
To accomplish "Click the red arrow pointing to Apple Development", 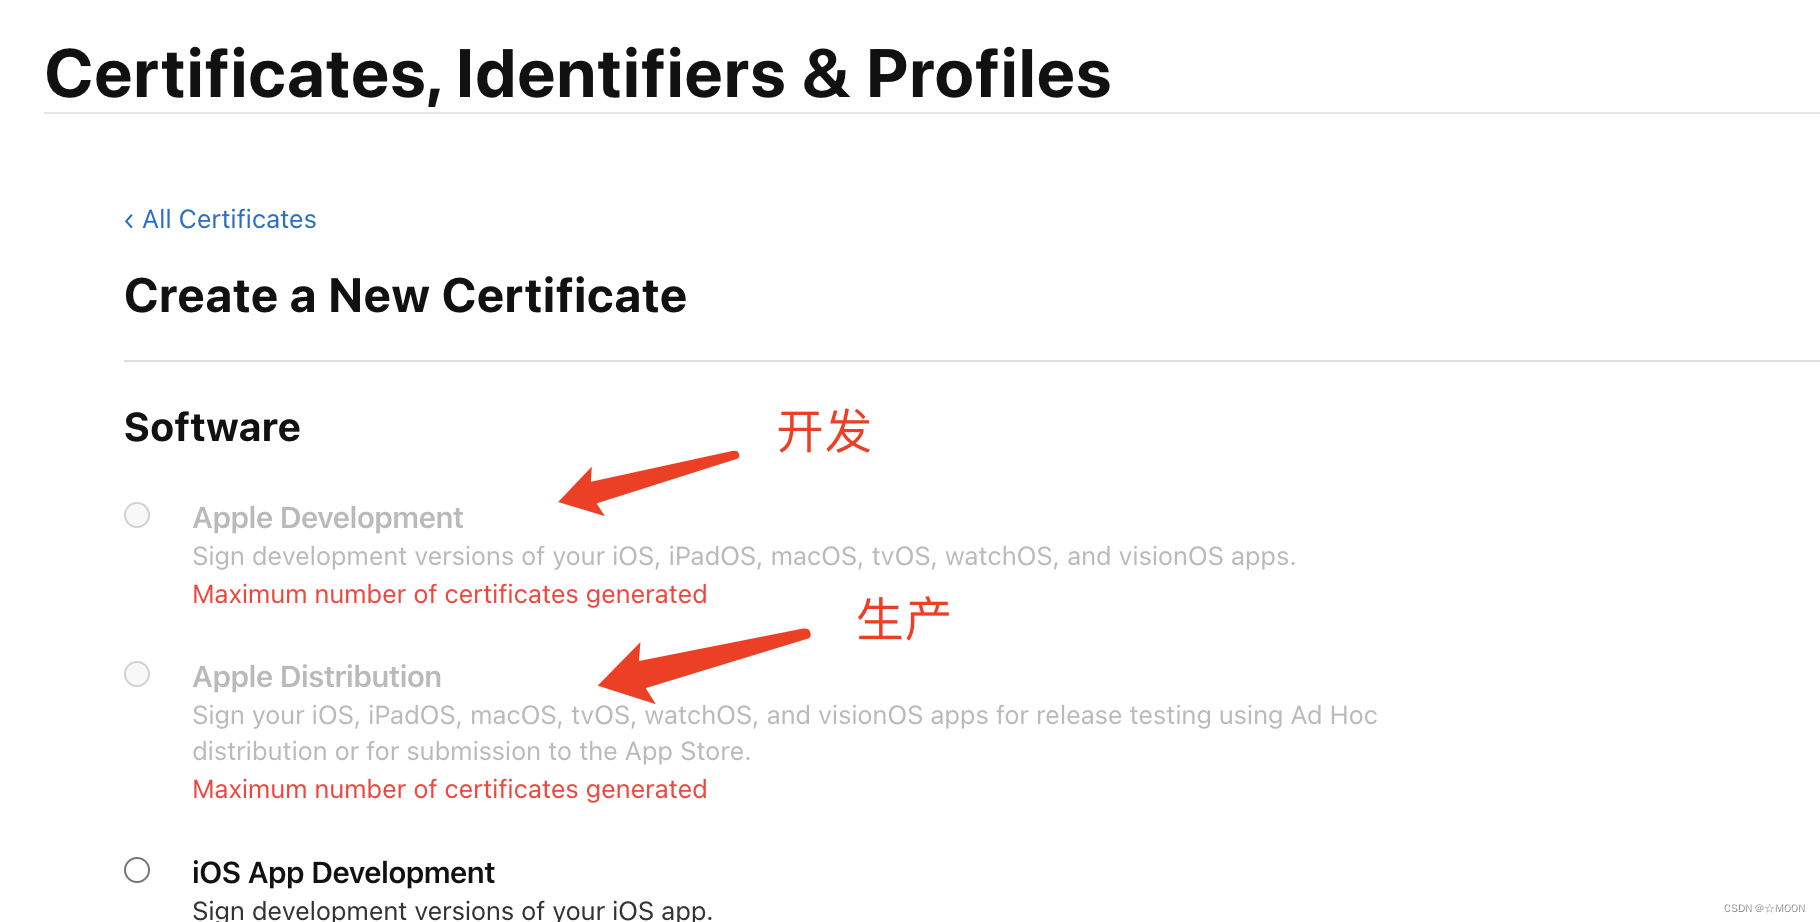I will [x=648, y=483].
